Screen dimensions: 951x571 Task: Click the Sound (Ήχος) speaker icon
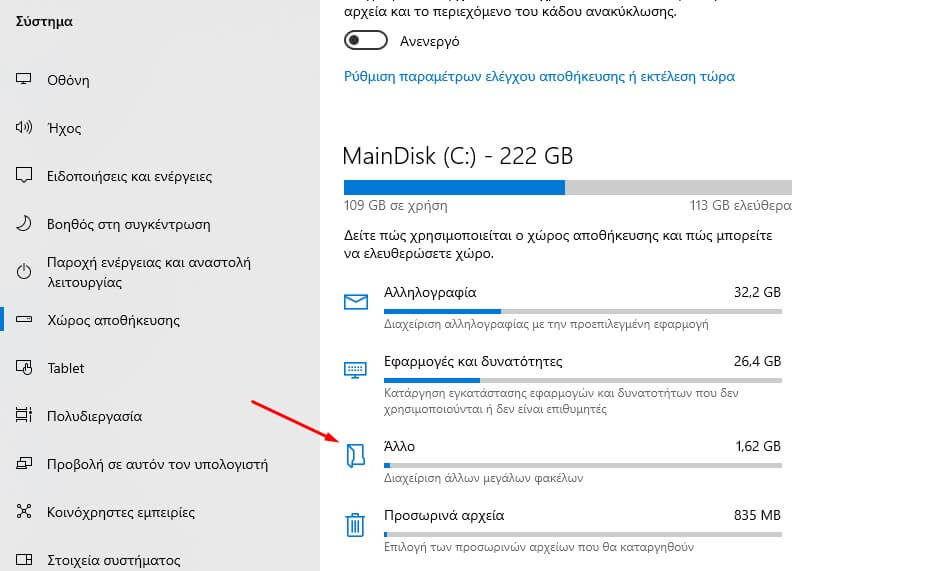tap(25, 128)
